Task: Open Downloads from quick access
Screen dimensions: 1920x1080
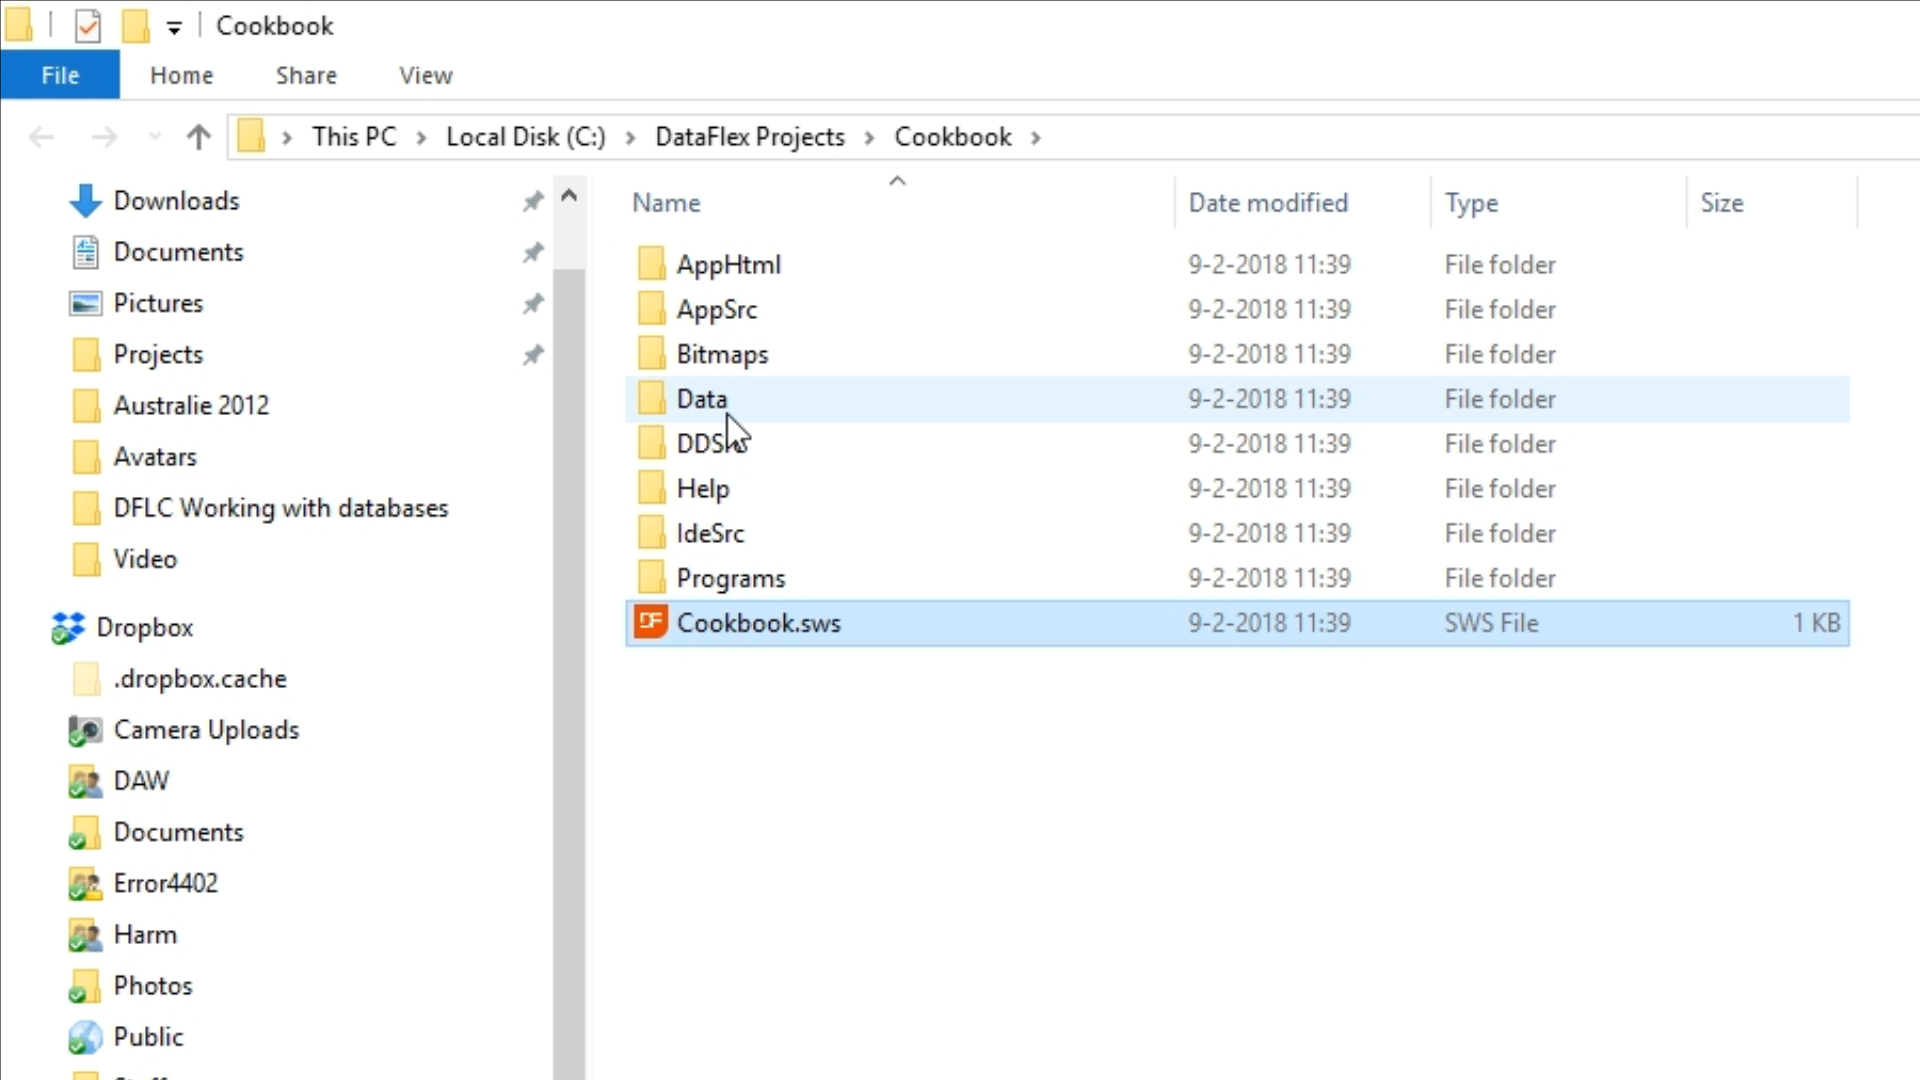Action: [x=176, y=201]
